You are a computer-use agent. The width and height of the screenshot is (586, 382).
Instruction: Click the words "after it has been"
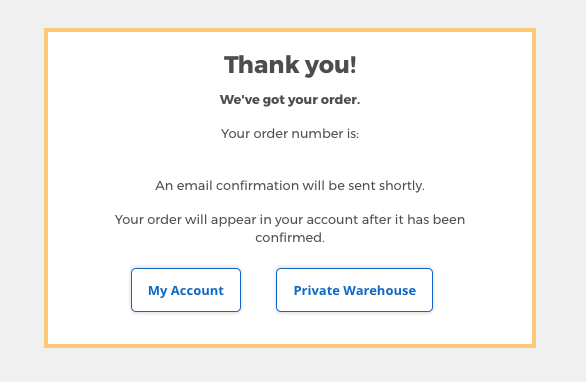point(413,219)
